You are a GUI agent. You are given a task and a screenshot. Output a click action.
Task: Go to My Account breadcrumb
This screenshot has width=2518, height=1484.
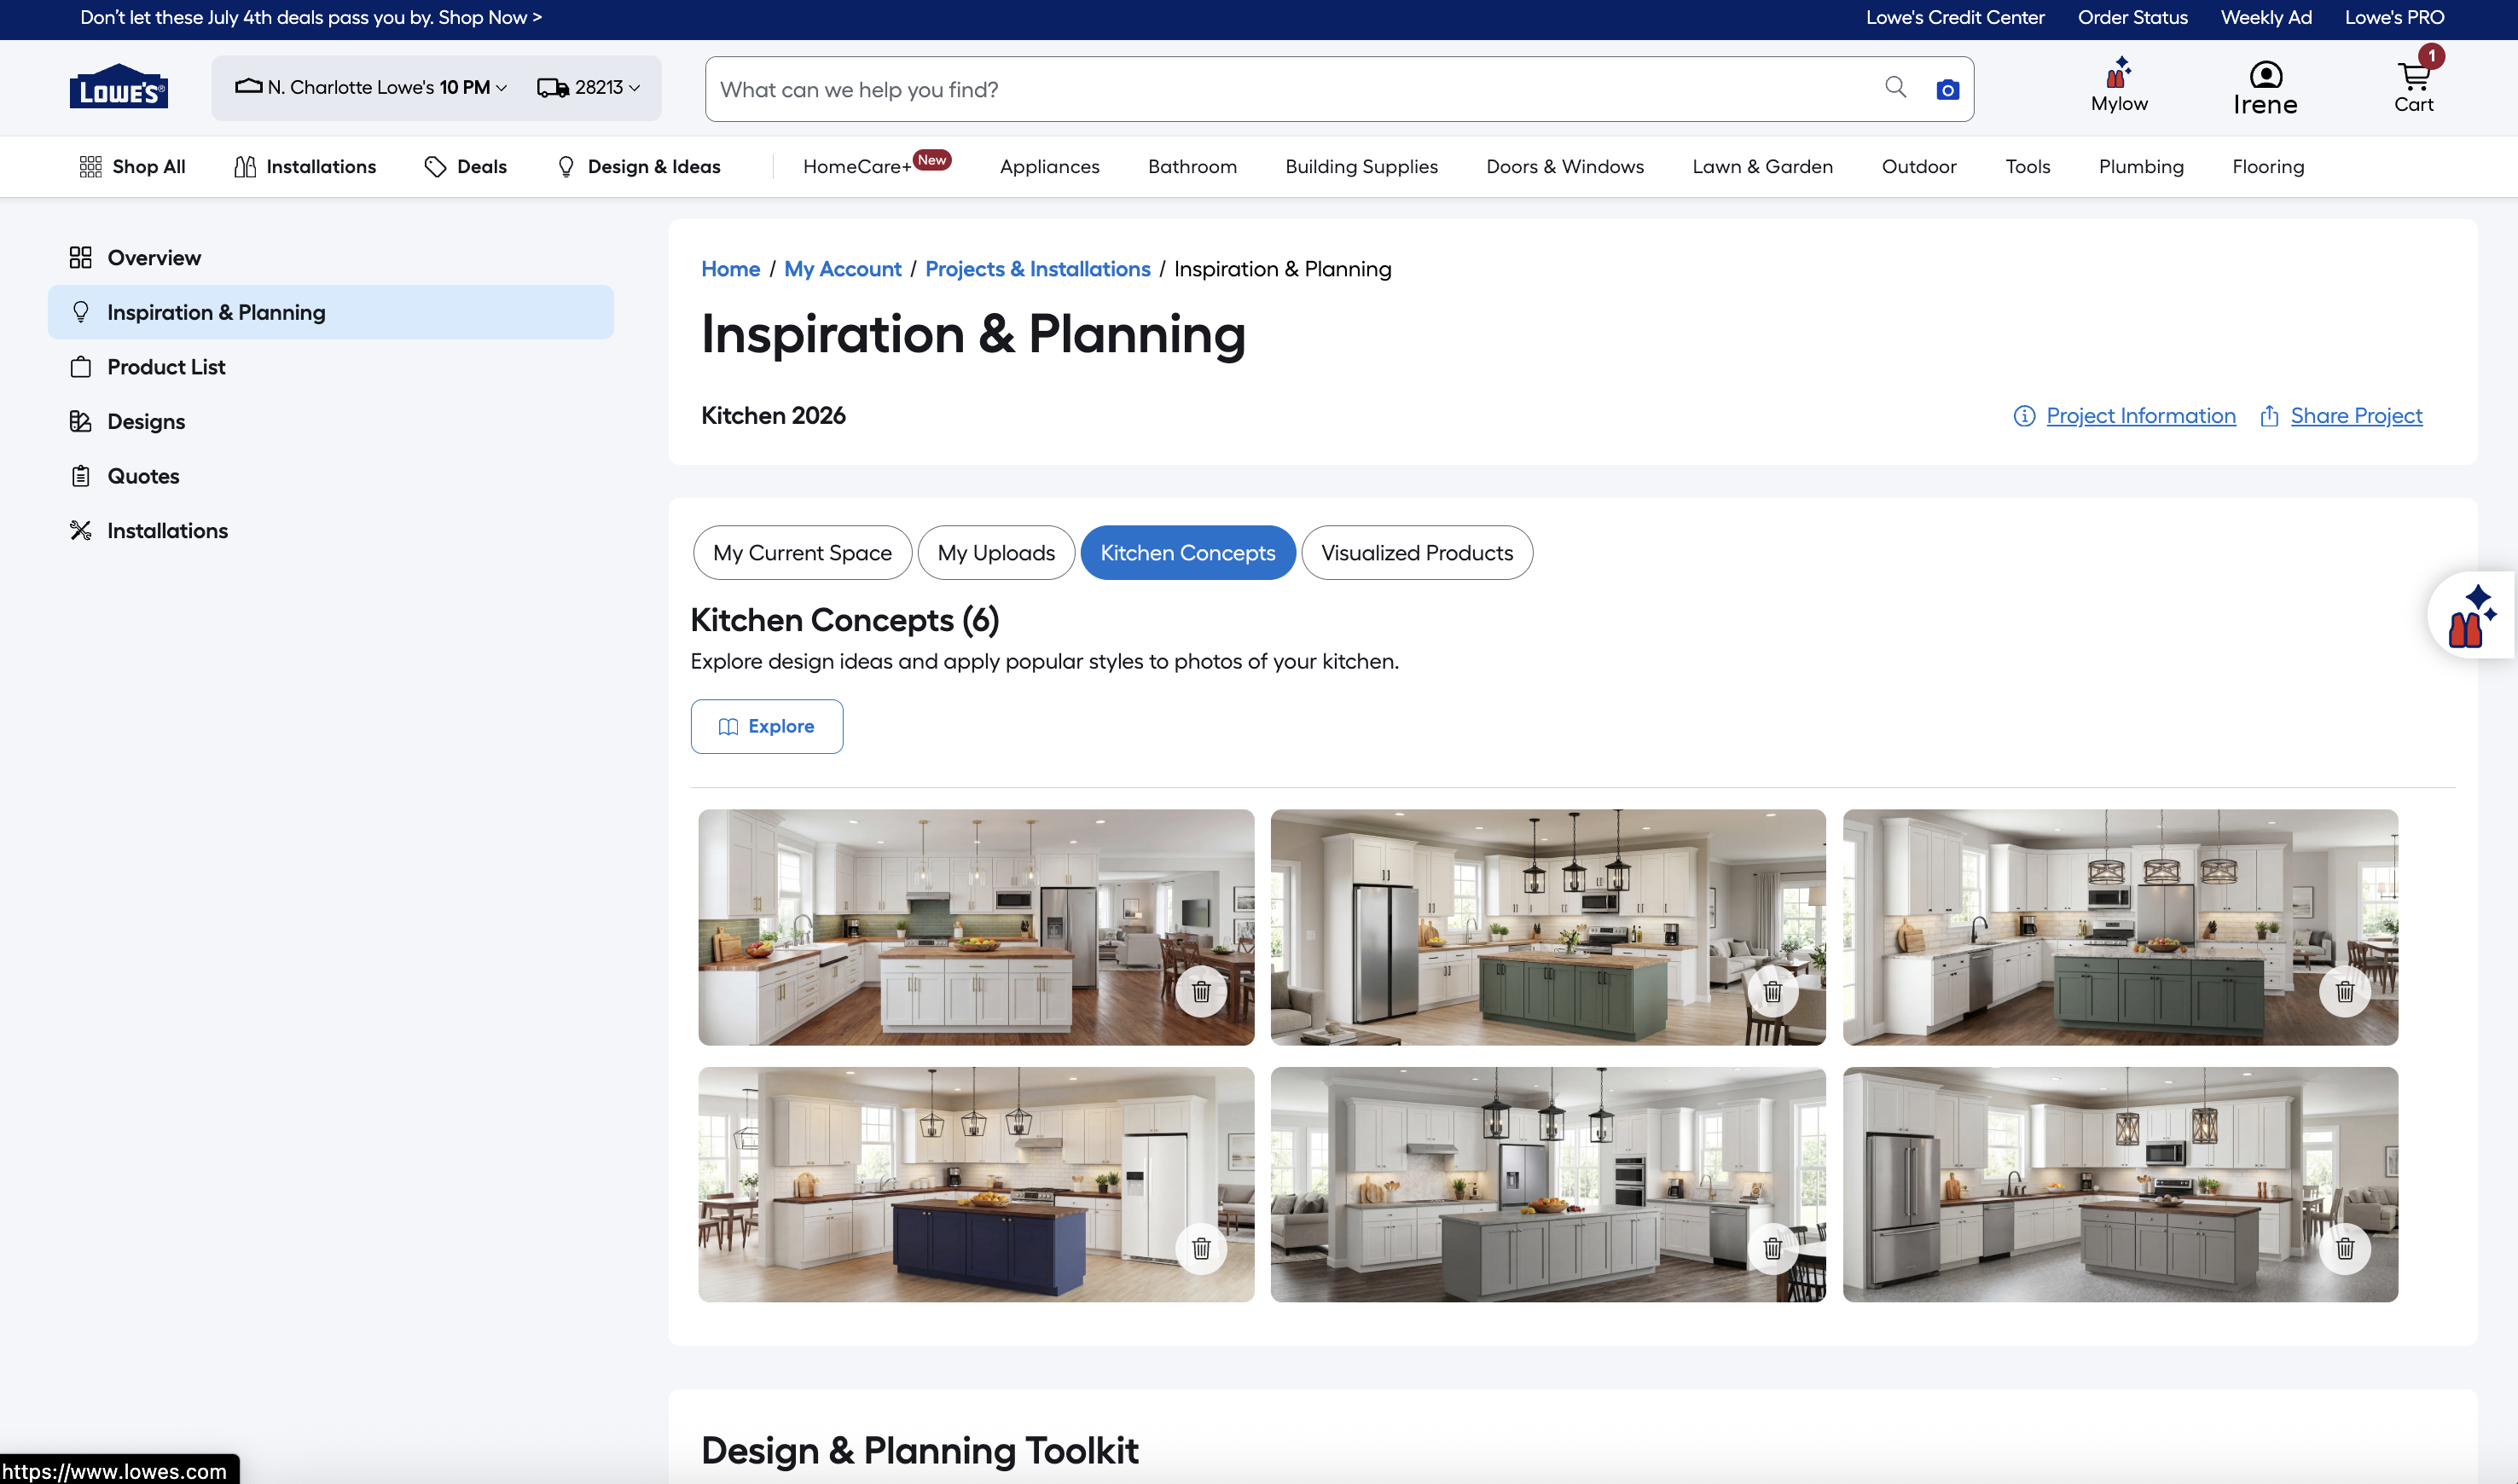point(842,269)
